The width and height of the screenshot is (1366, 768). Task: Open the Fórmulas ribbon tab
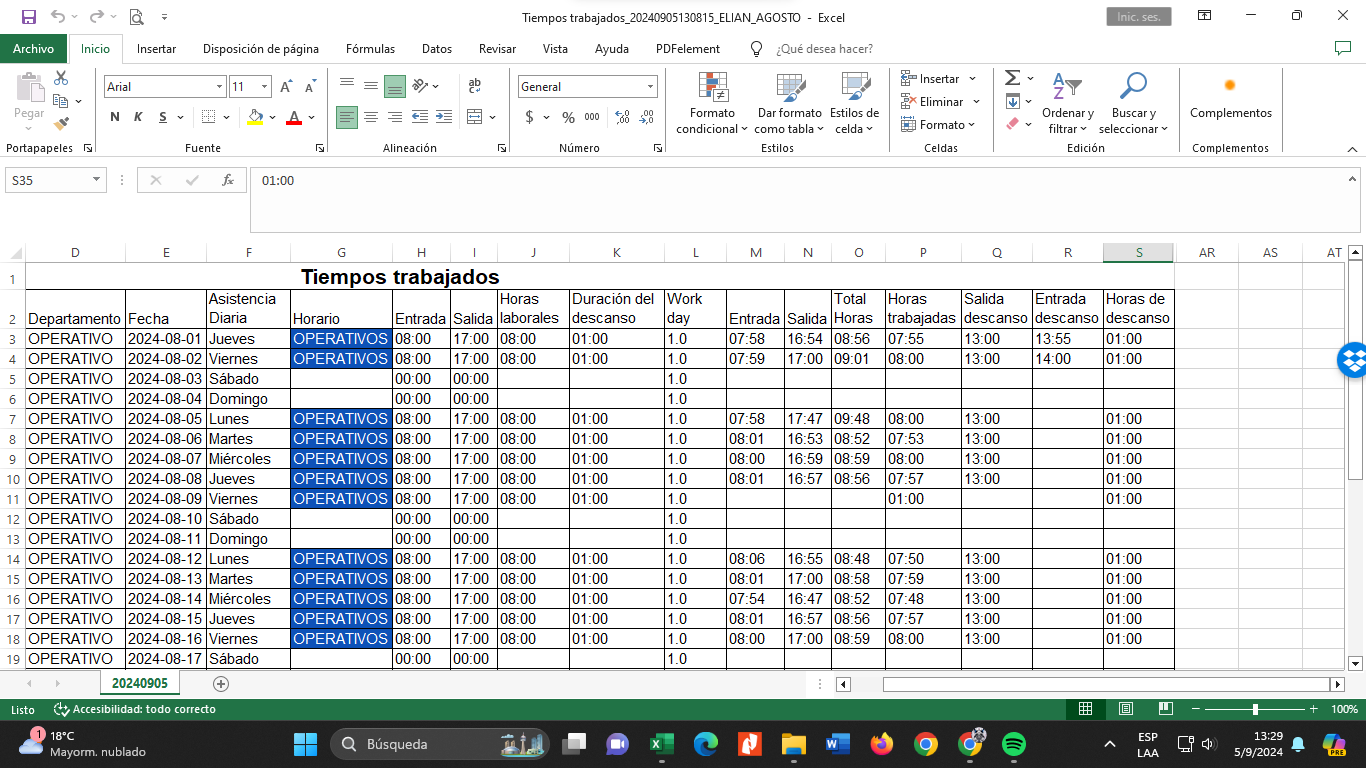(370, 48)
